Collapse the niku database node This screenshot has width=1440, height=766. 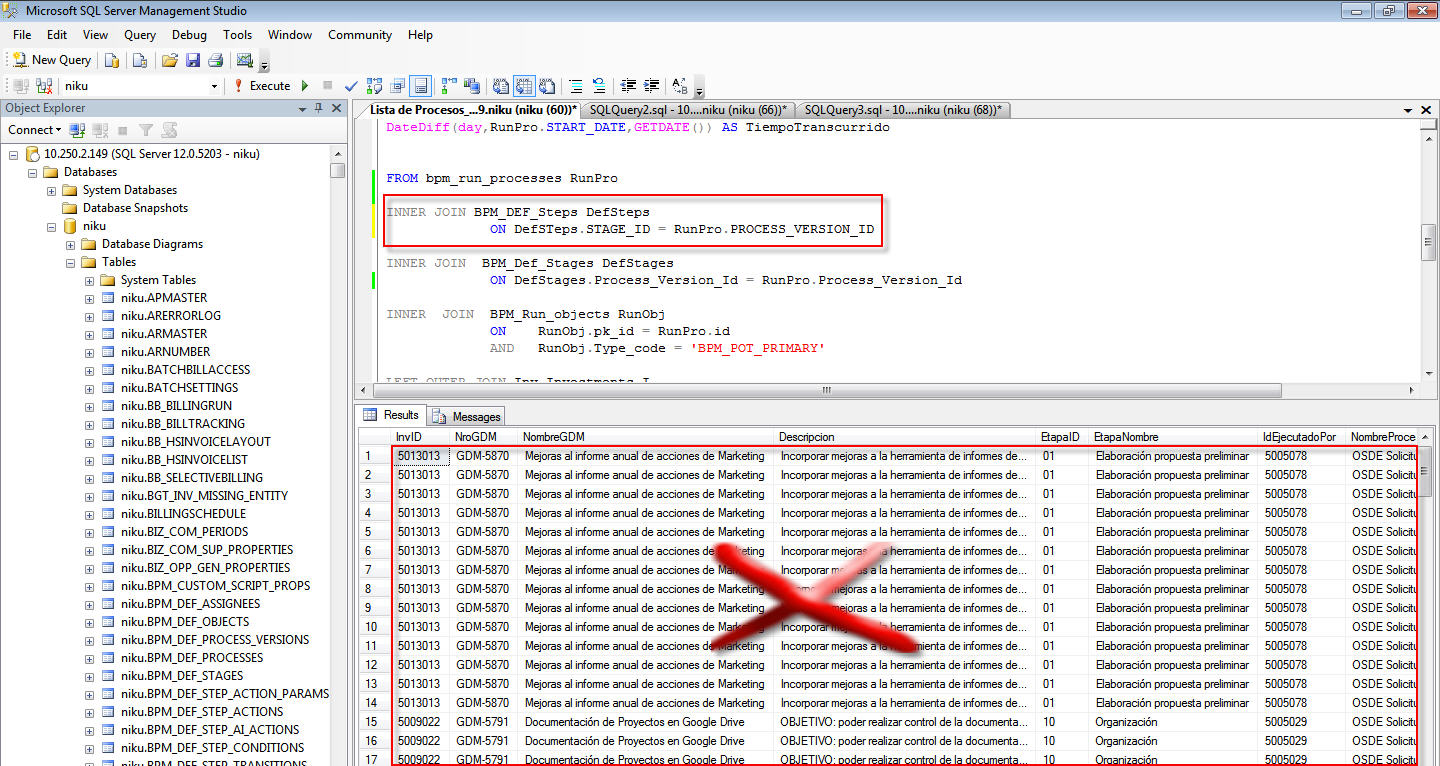51,226
